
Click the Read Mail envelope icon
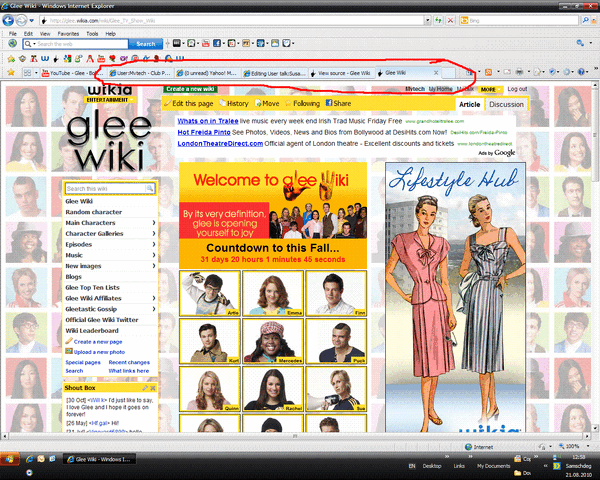(x=507, y=72)
